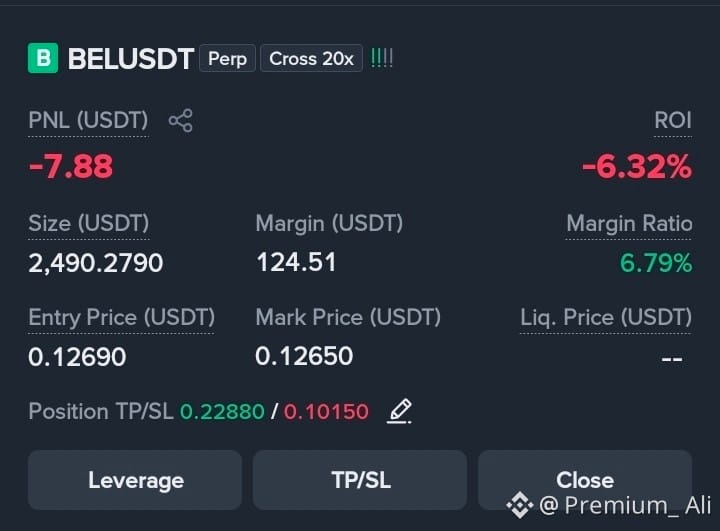Open the TP/SL button

[x=360, y=480]
